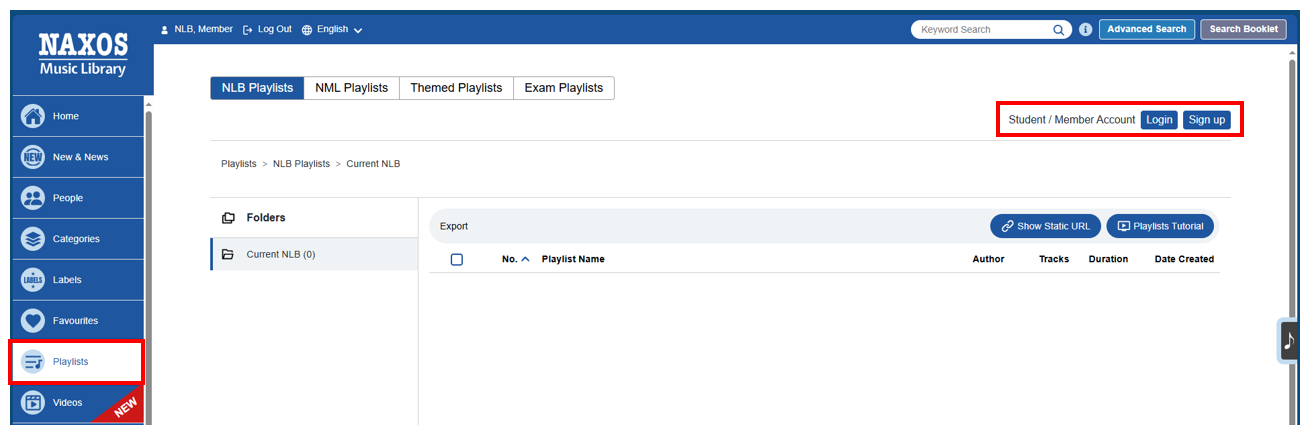
Task: Open the Playlists sidebar icon
Action: (x=33, y=362)
